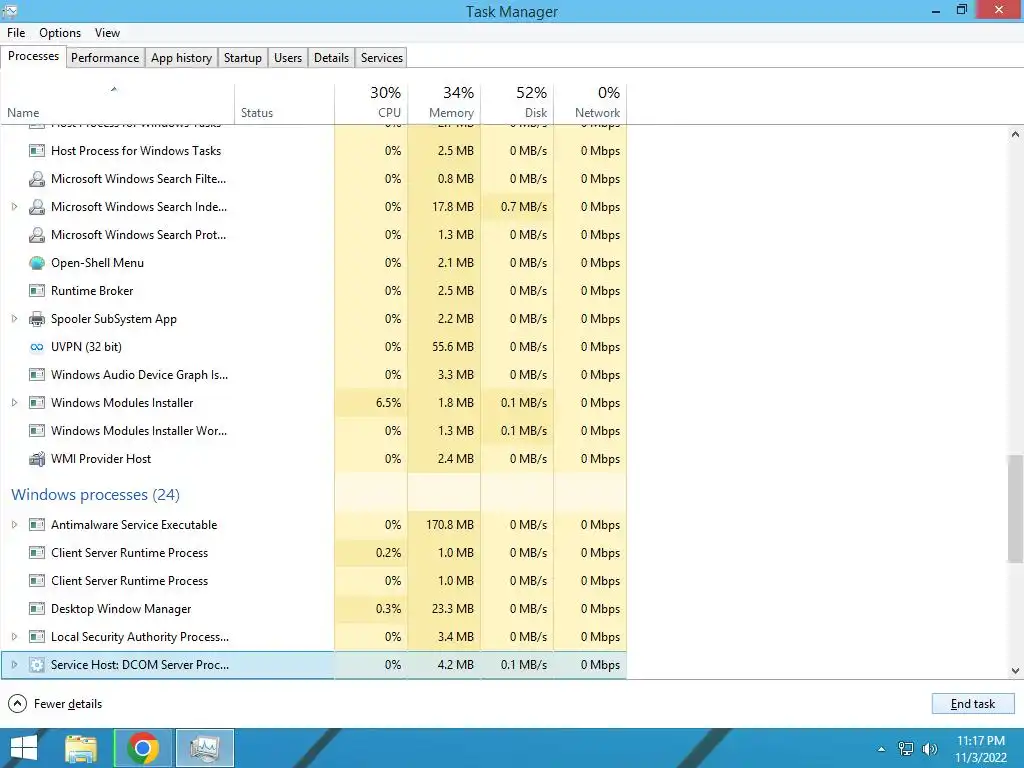Click the Task Manager taskbar icon

205,748
